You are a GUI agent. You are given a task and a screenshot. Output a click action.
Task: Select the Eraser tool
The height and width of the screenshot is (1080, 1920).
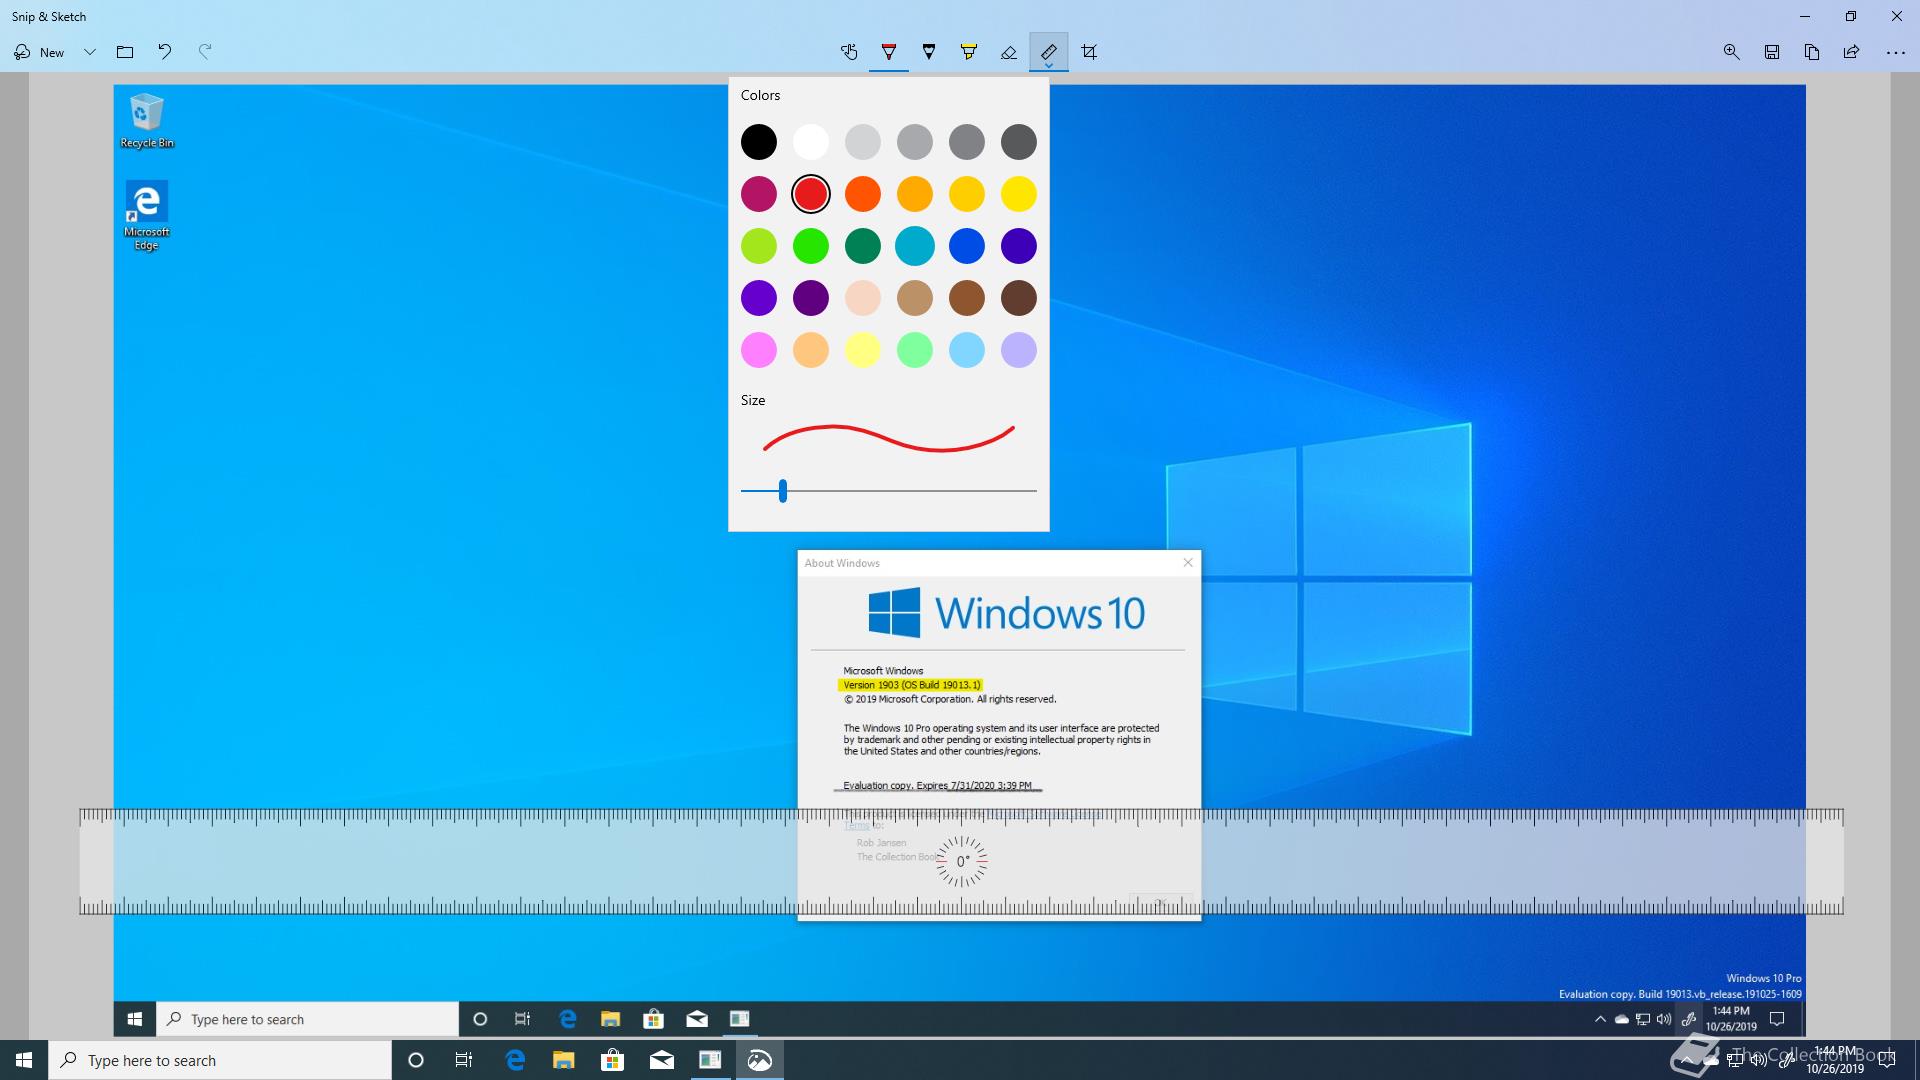point(1009,52)
